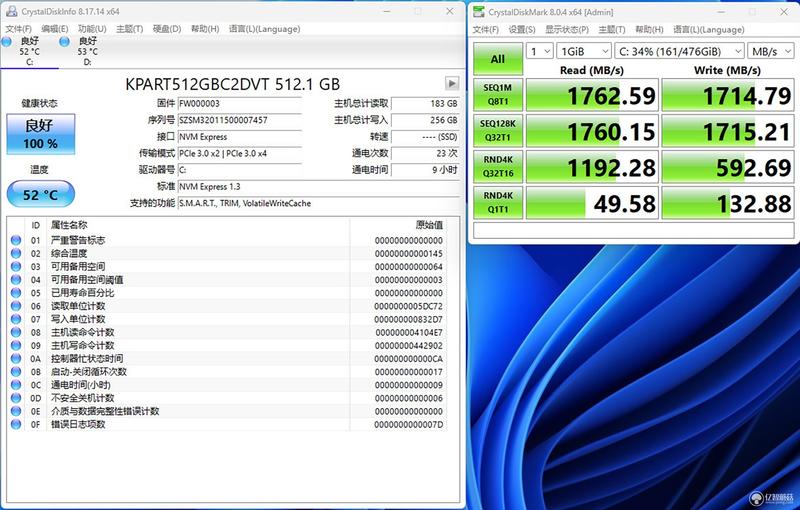Run the RND4K Q1T1 test button
This screenshot has width=800, height=510.
point(498,202)
